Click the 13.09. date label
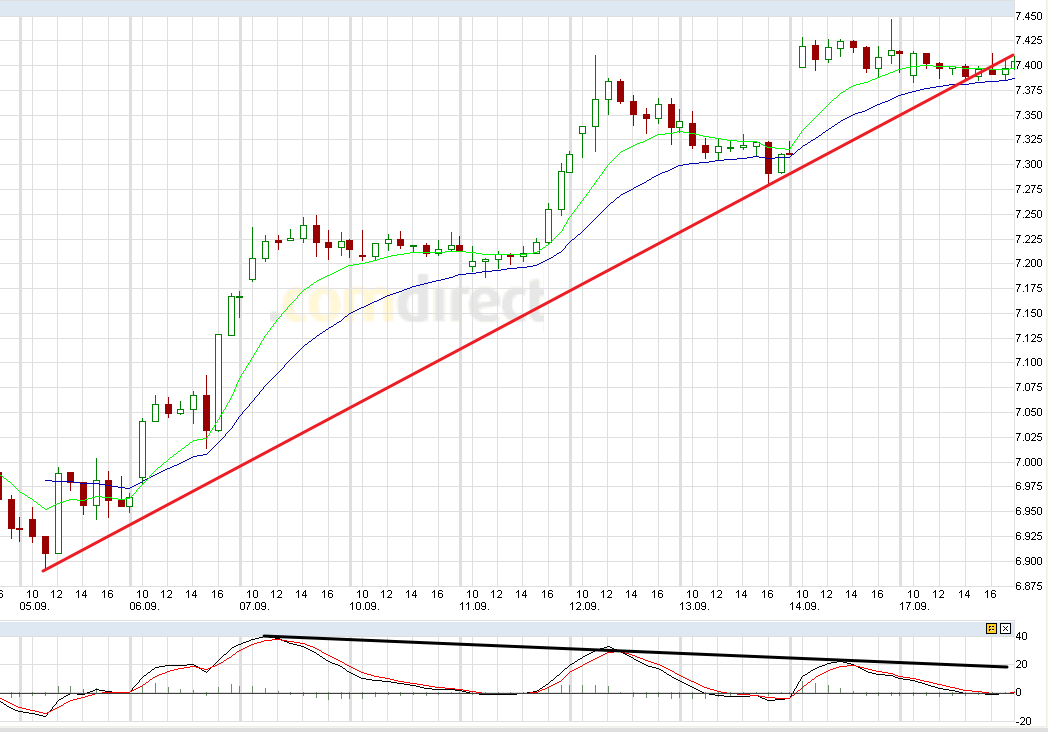The height and width of the screenshot is (732, 1048). click(x=694, y=606)
